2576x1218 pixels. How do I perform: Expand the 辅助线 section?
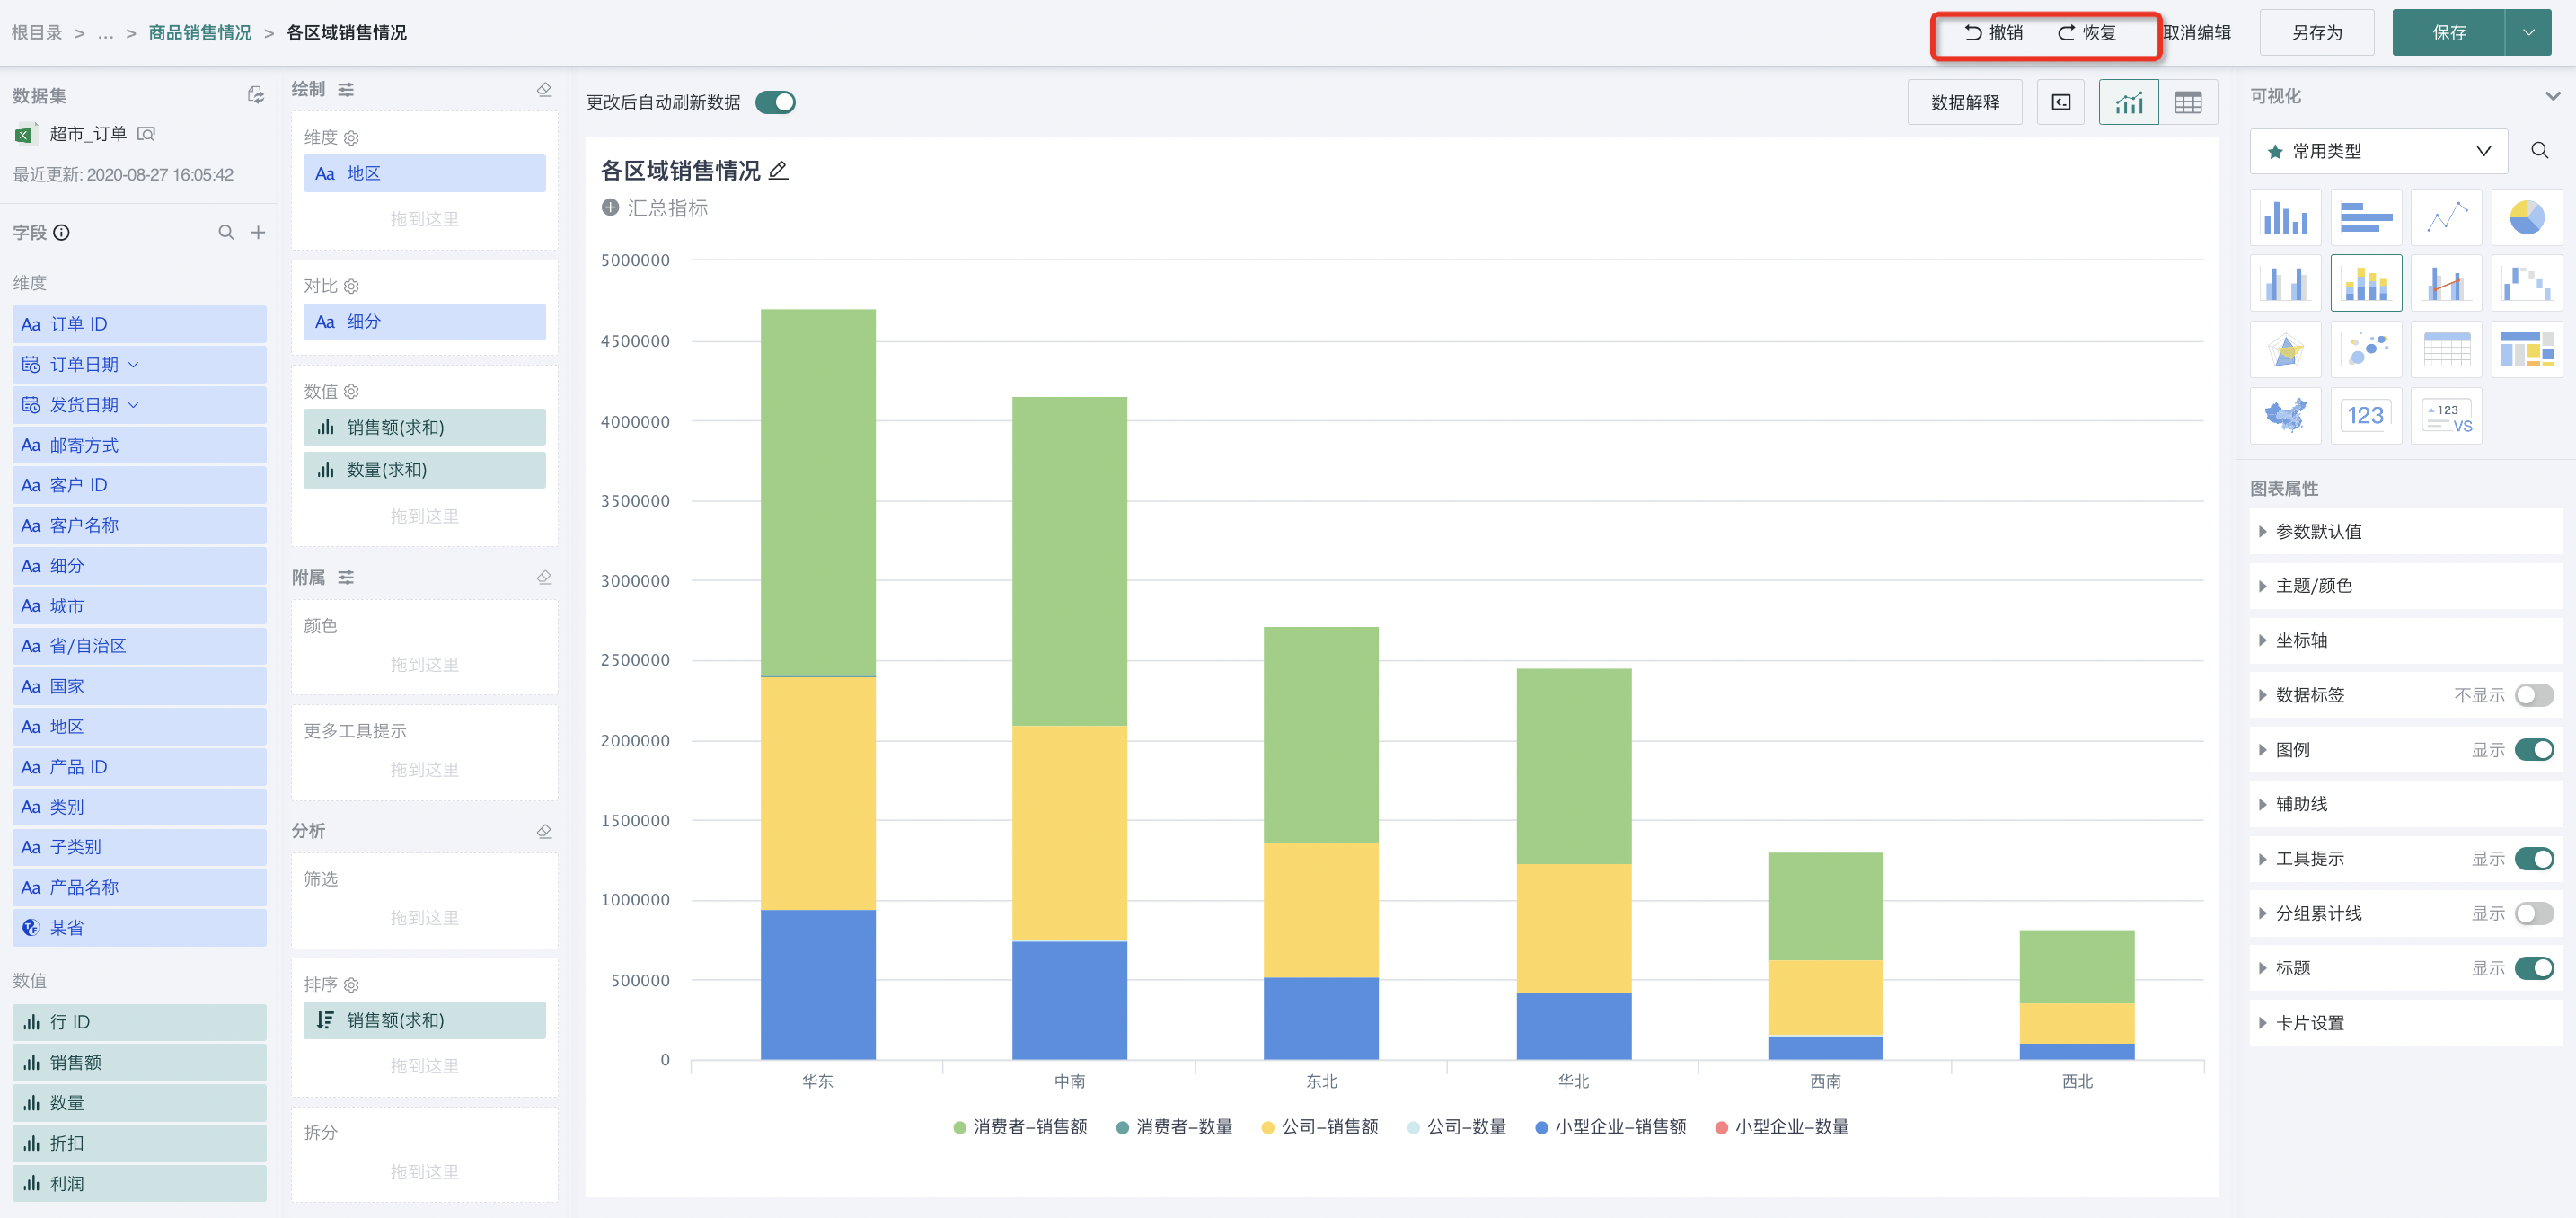click(2406, 804)
